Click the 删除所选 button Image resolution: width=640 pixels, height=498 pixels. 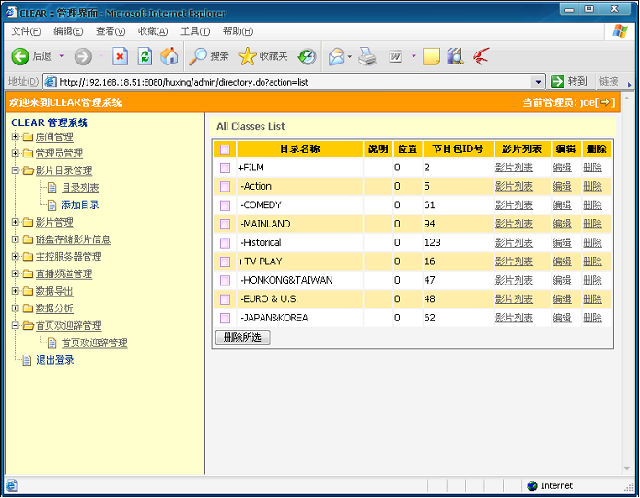pyautogui.click(x=243, y=338)
